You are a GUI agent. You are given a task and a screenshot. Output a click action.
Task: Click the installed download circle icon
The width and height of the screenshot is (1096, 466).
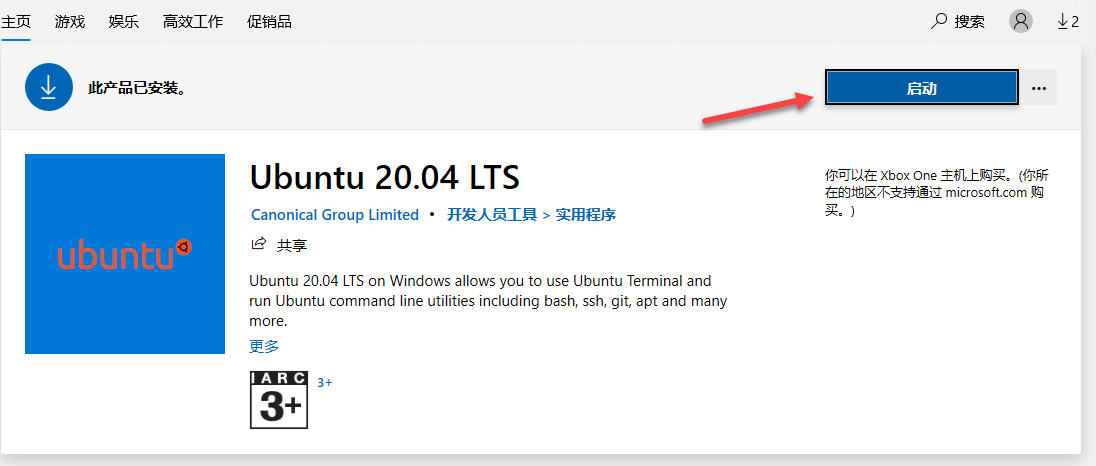(x=49, y=87)
